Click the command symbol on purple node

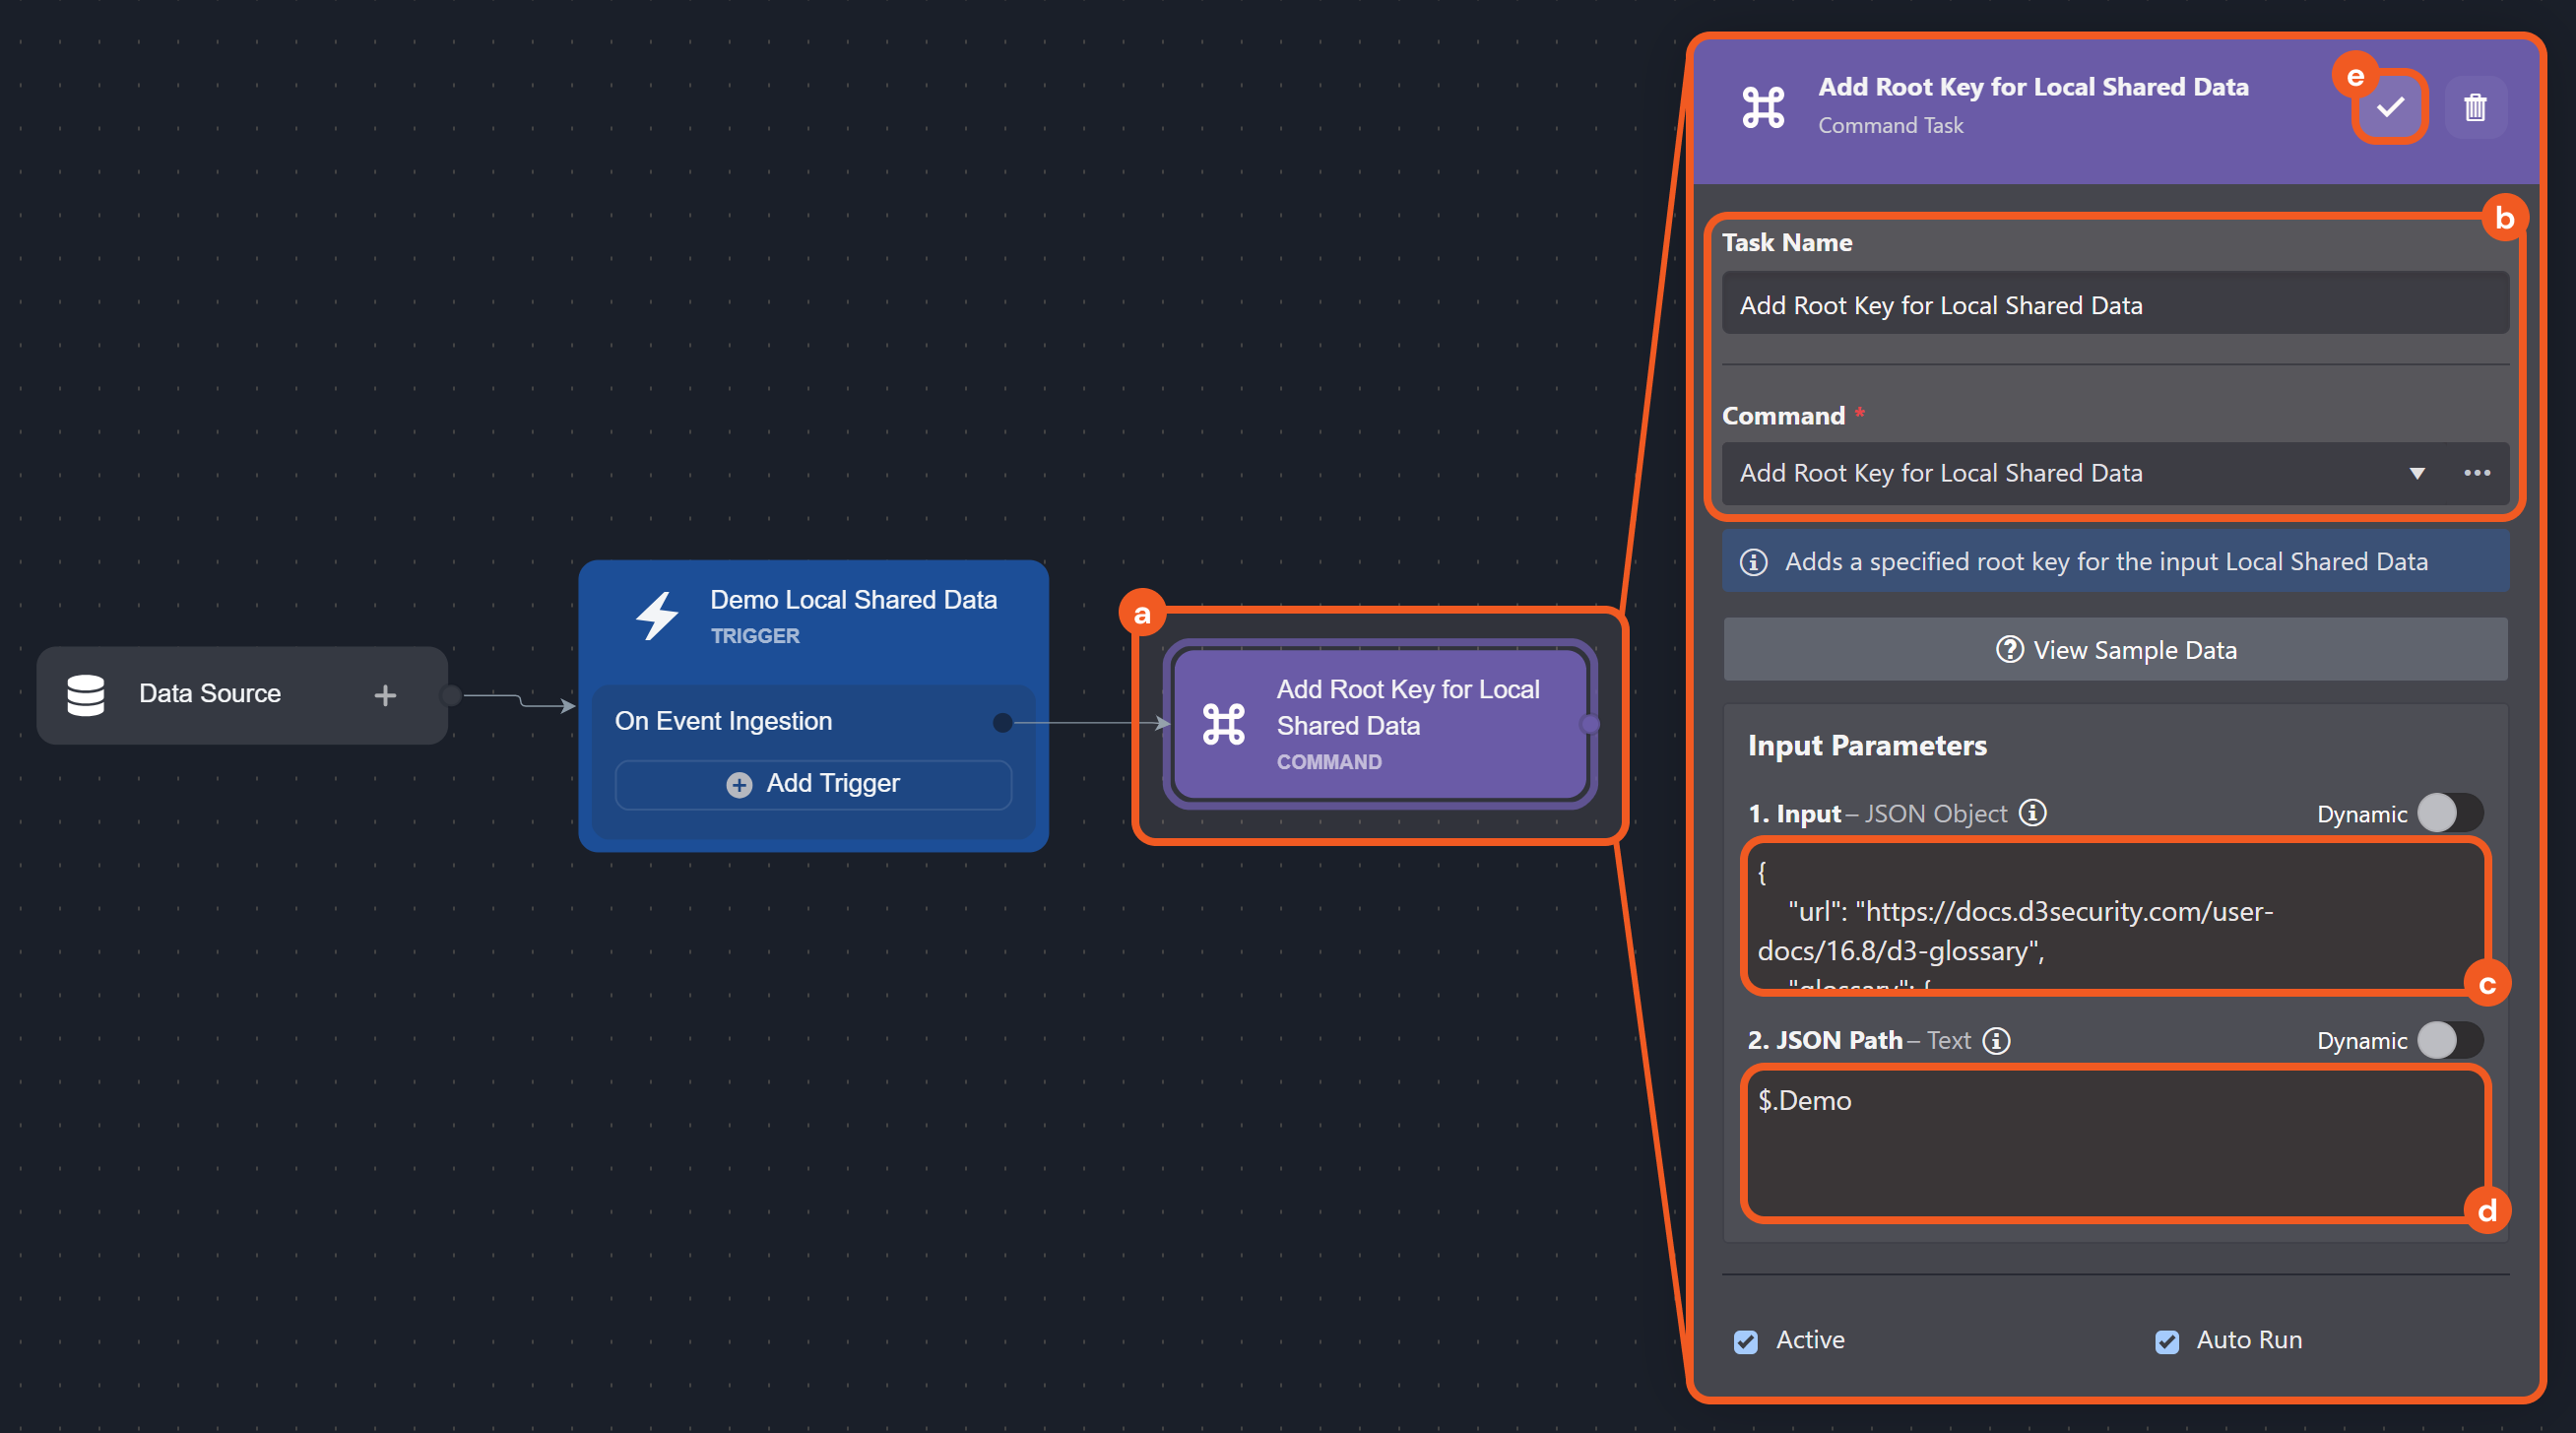[x=1223, y=724]
